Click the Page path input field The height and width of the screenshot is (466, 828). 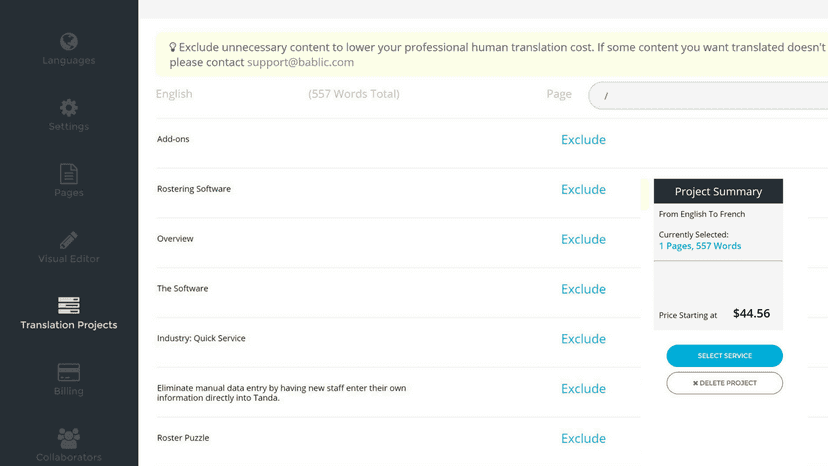708,96
